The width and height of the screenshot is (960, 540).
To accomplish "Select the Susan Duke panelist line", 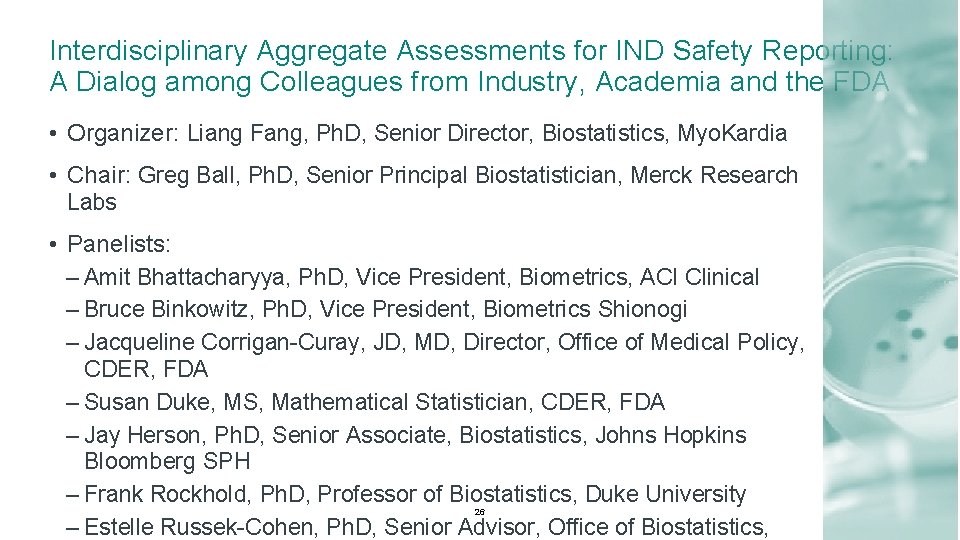I will 374,402.
